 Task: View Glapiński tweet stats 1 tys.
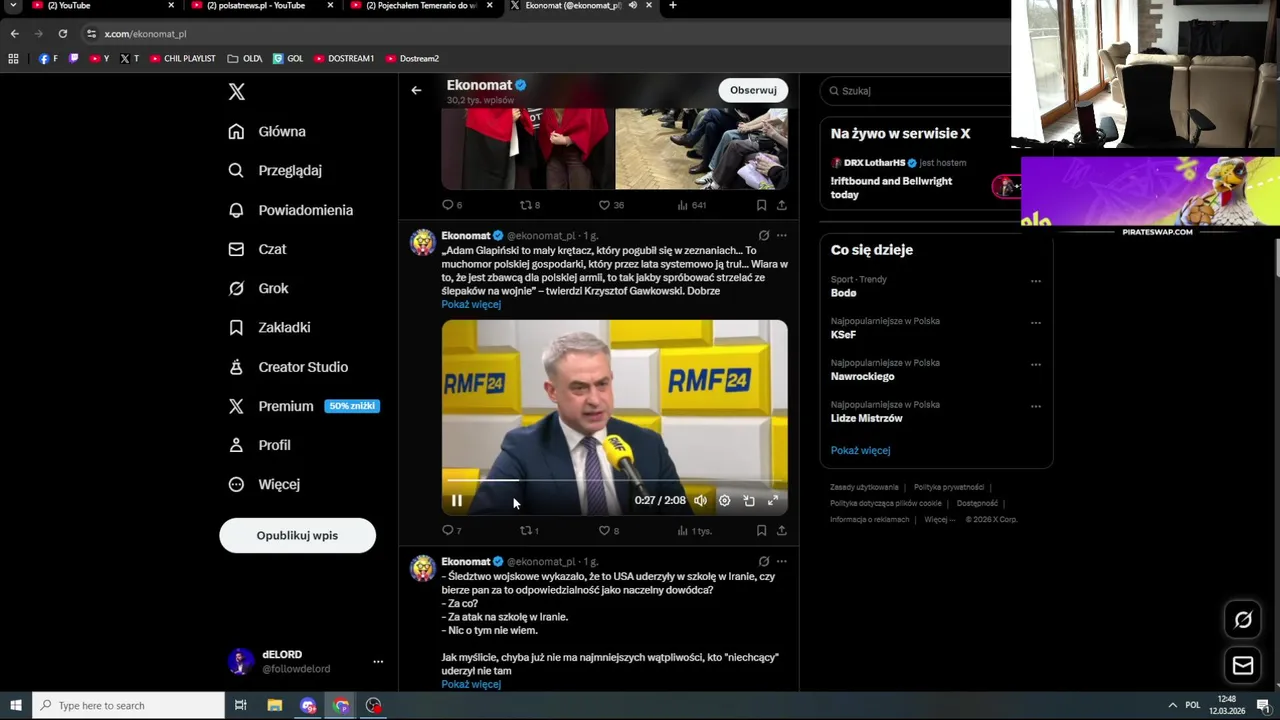(694, 531)
